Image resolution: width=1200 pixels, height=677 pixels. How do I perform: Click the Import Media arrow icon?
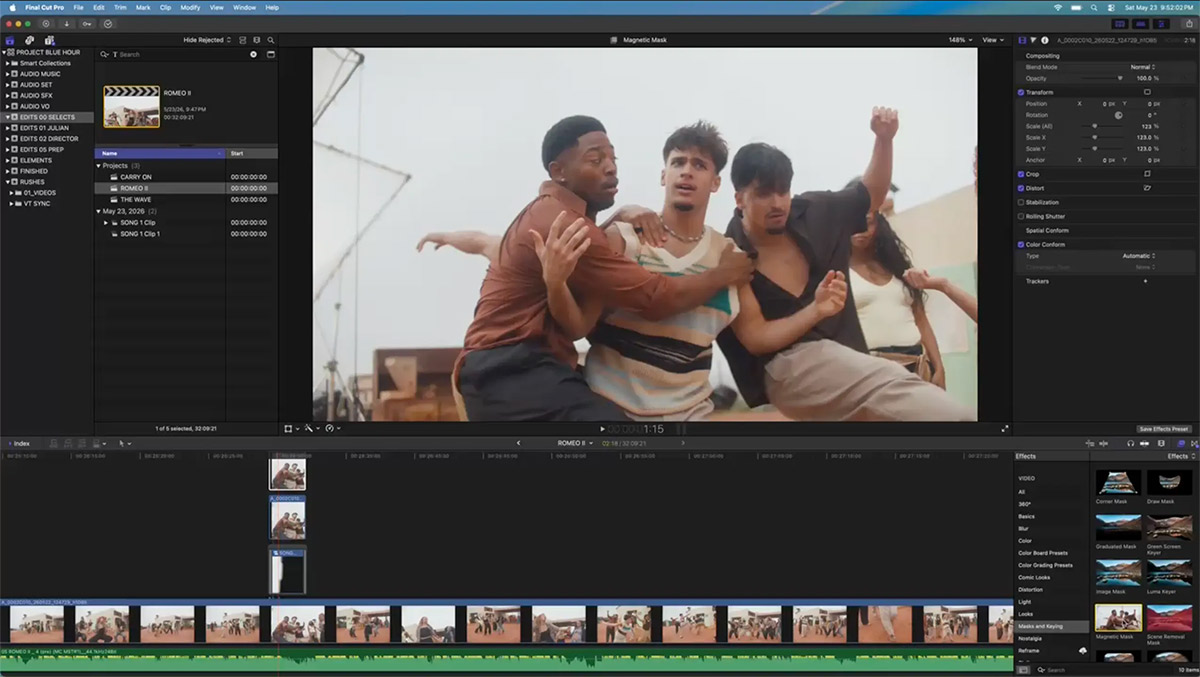(67, 23)
